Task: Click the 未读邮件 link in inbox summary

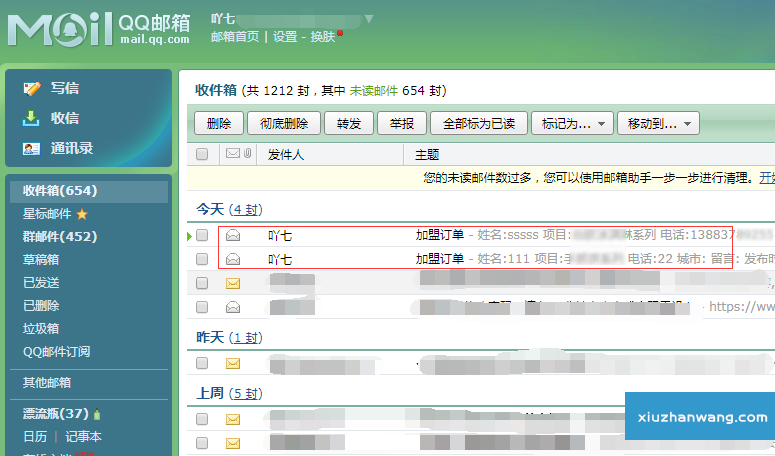Action: coord(374,91)
